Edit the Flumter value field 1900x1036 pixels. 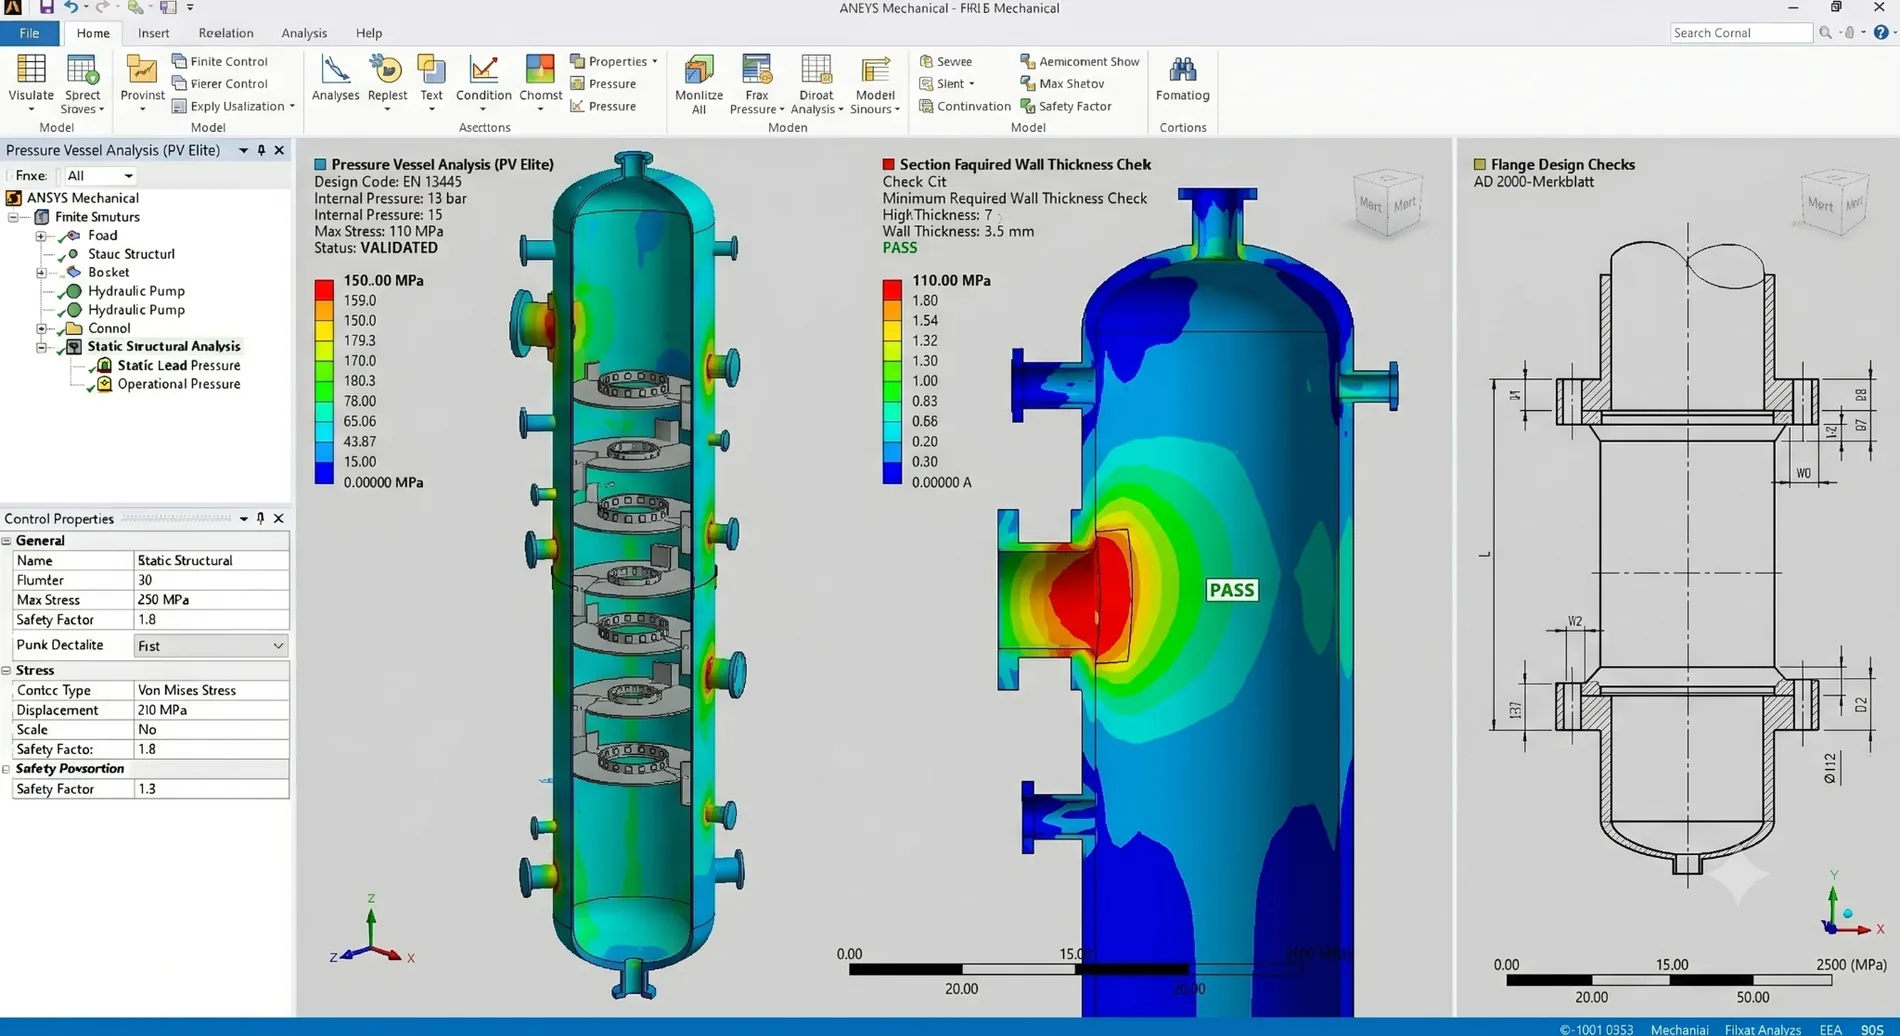(211, 581)
